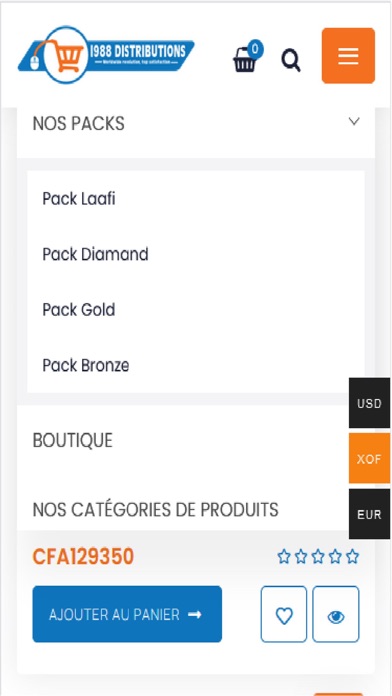Click the 1988 Distributions logo
Image resolution: width=392 pixels, height=696 pixels.
coord(106,55)
